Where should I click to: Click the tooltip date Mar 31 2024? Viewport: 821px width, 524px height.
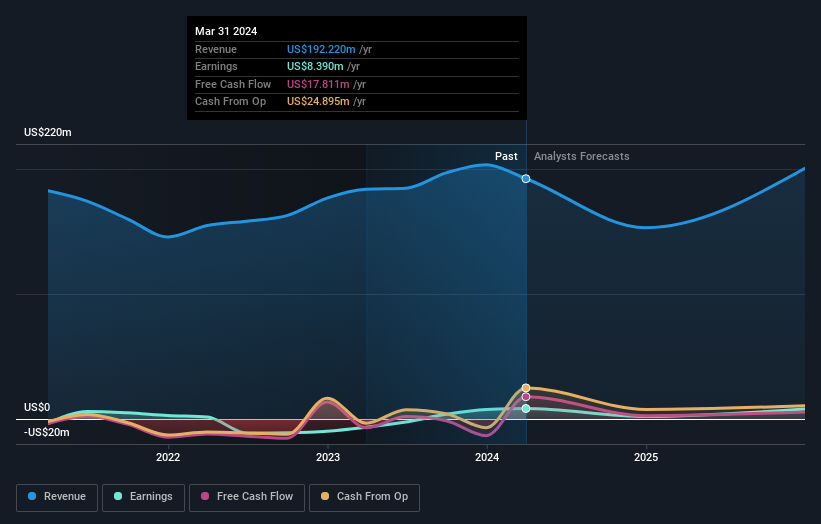coord(226,31)
